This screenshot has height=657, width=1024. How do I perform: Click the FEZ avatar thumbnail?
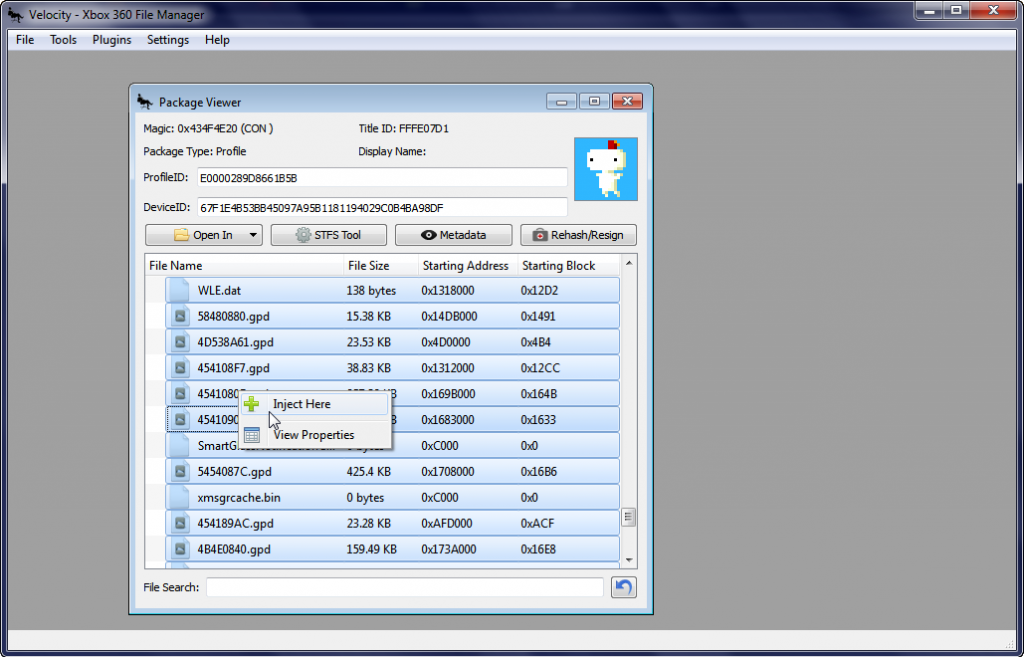606,169
